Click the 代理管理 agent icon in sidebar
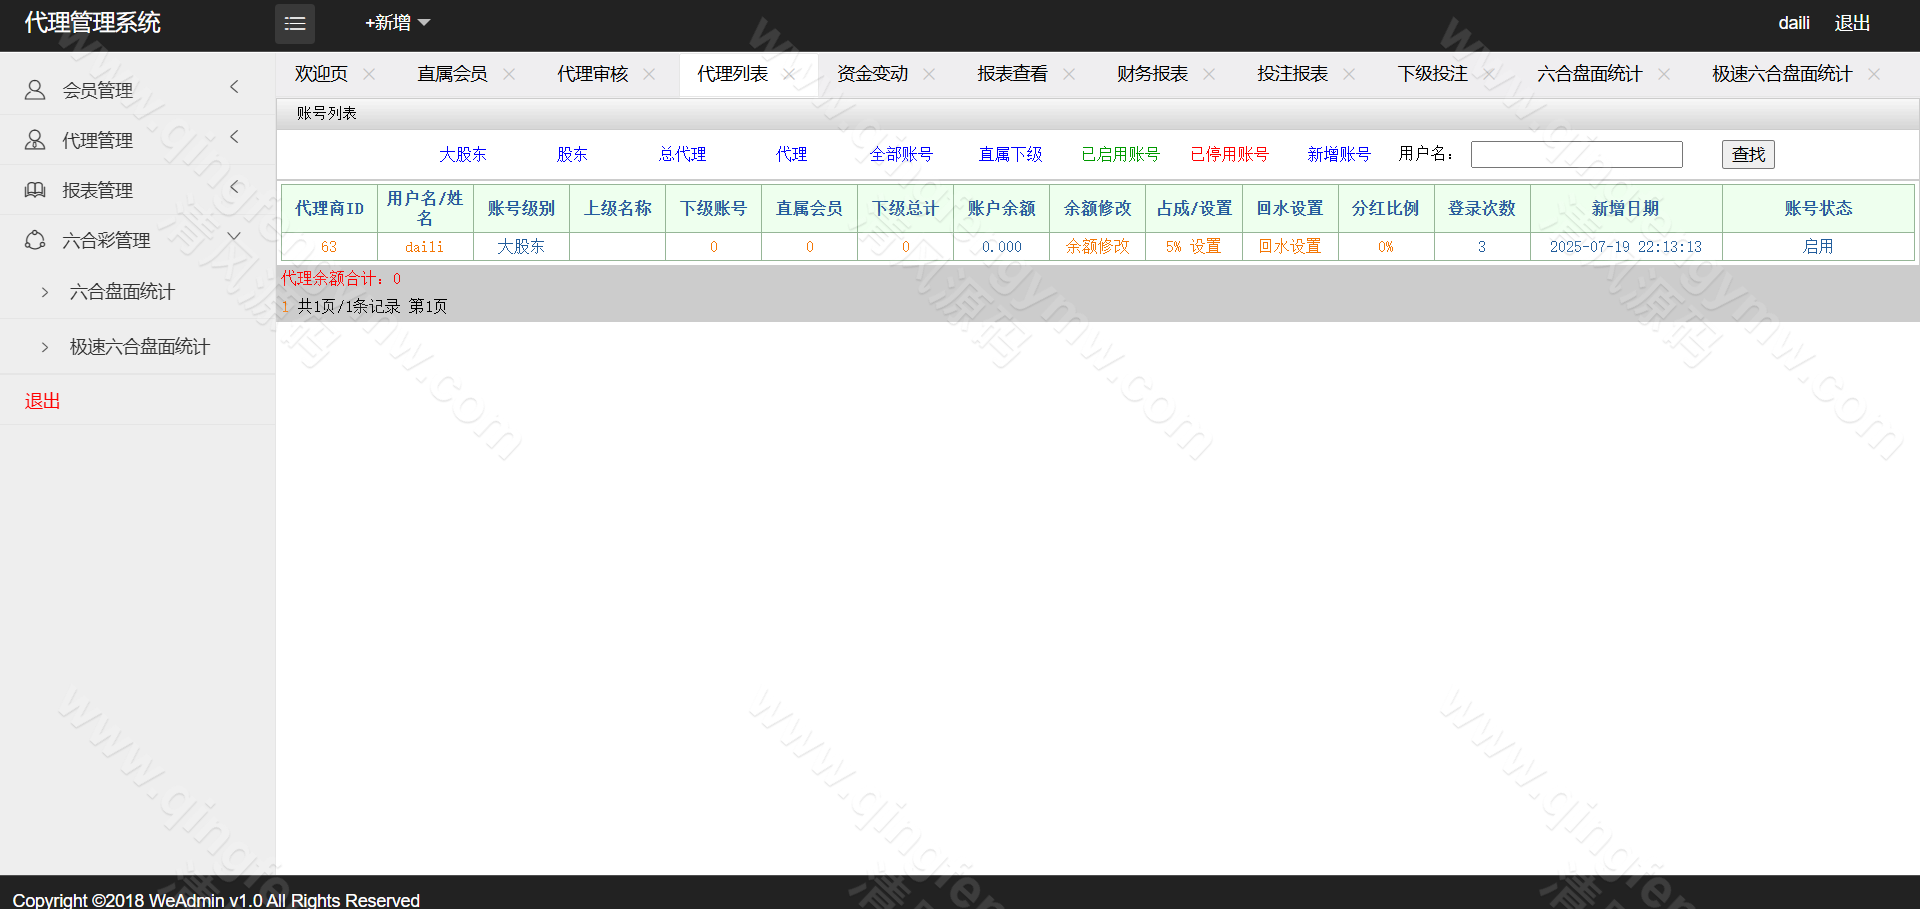Screen dimensions: 1920x909 tap(35, 140)
